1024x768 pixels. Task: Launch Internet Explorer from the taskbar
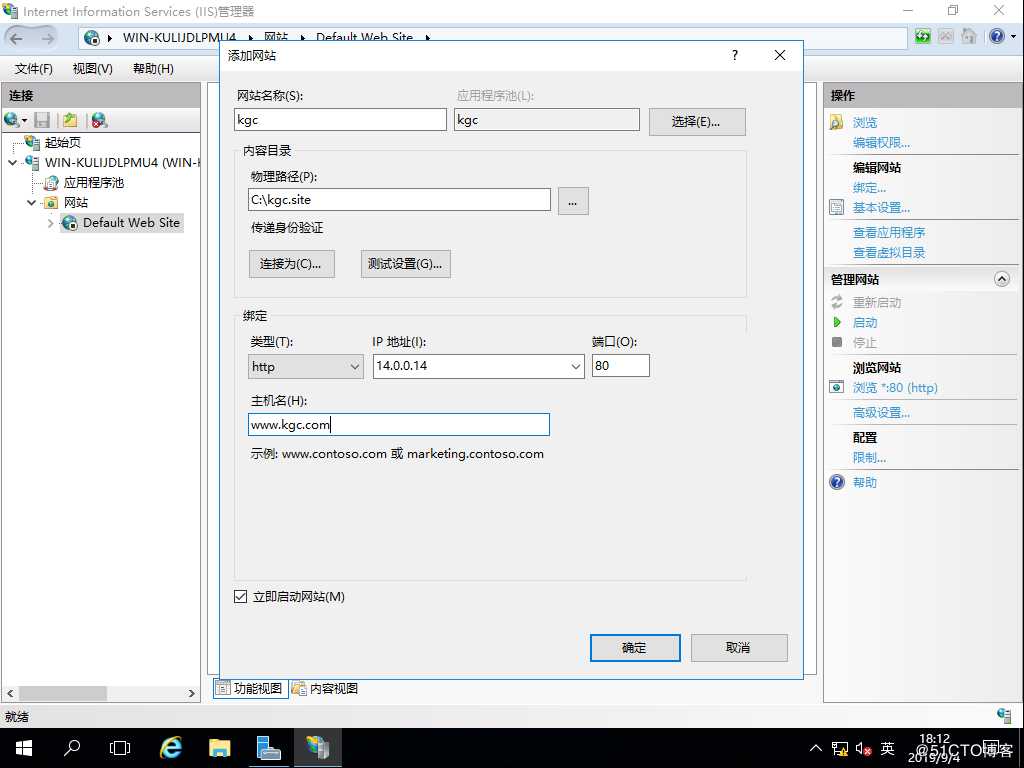[x=170, y=748]
